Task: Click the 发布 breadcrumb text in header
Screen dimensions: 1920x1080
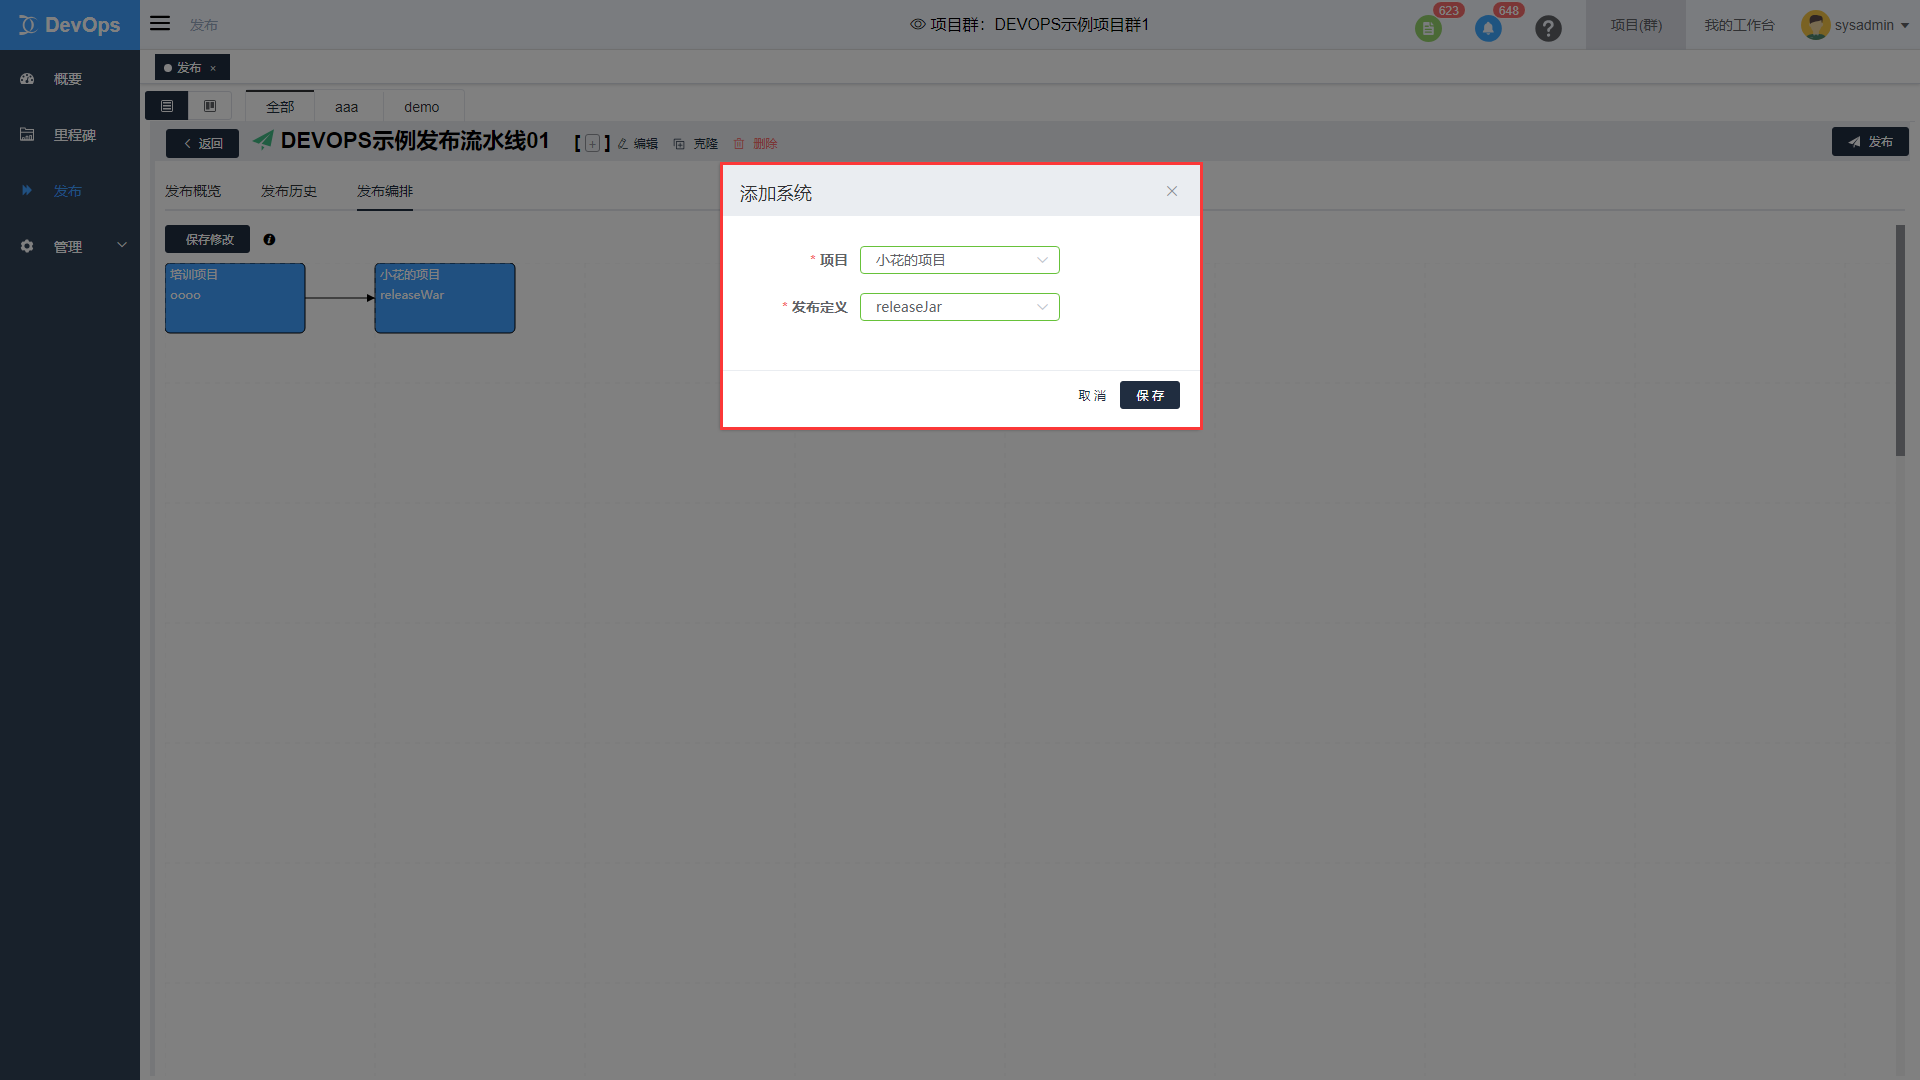Action: tap(204, 25)
